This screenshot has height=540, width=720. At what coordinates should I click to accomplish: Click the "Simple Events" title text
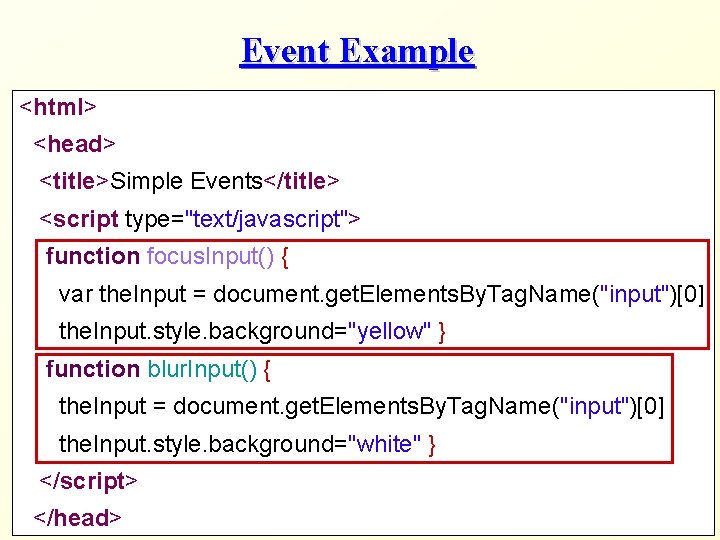pos(186,181)
